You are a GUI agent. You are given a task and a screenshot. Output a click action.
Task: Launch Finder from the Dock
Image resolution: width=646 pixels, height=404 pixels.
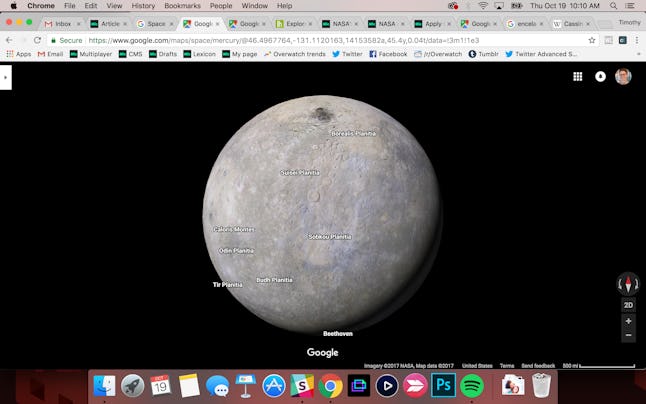point(105,386)
